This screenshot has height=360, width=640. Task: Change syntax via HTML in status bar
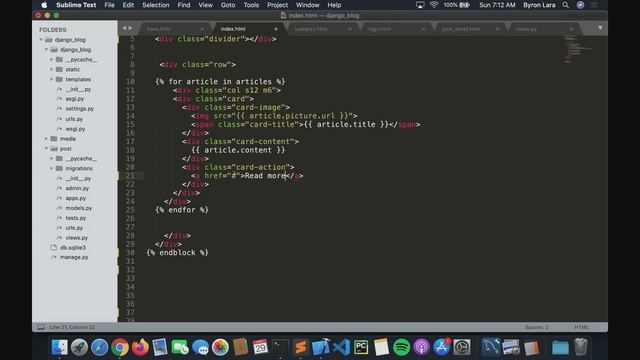(581, 327)
